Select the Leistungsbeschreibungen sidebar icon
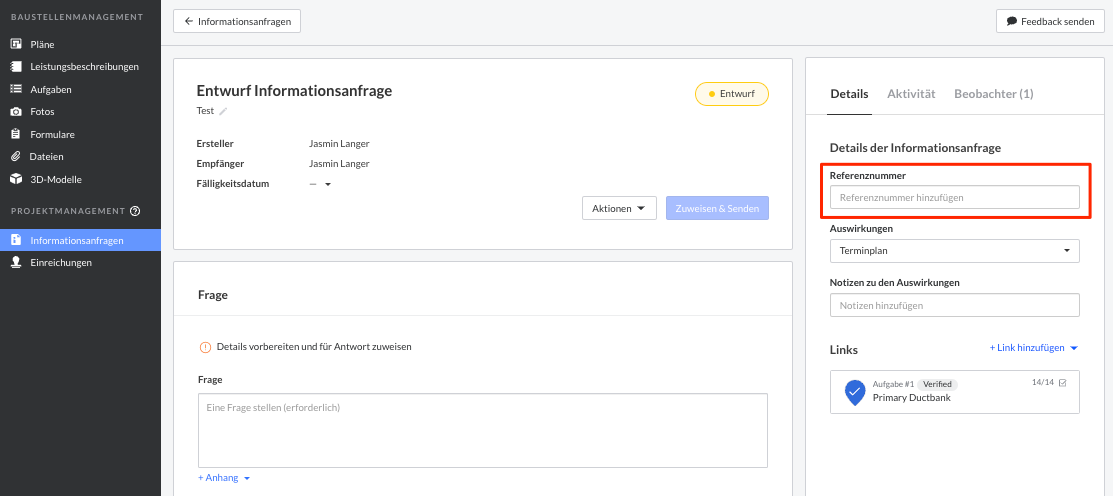Screen dimensions: 1113x496 click(x=16, y=67)
